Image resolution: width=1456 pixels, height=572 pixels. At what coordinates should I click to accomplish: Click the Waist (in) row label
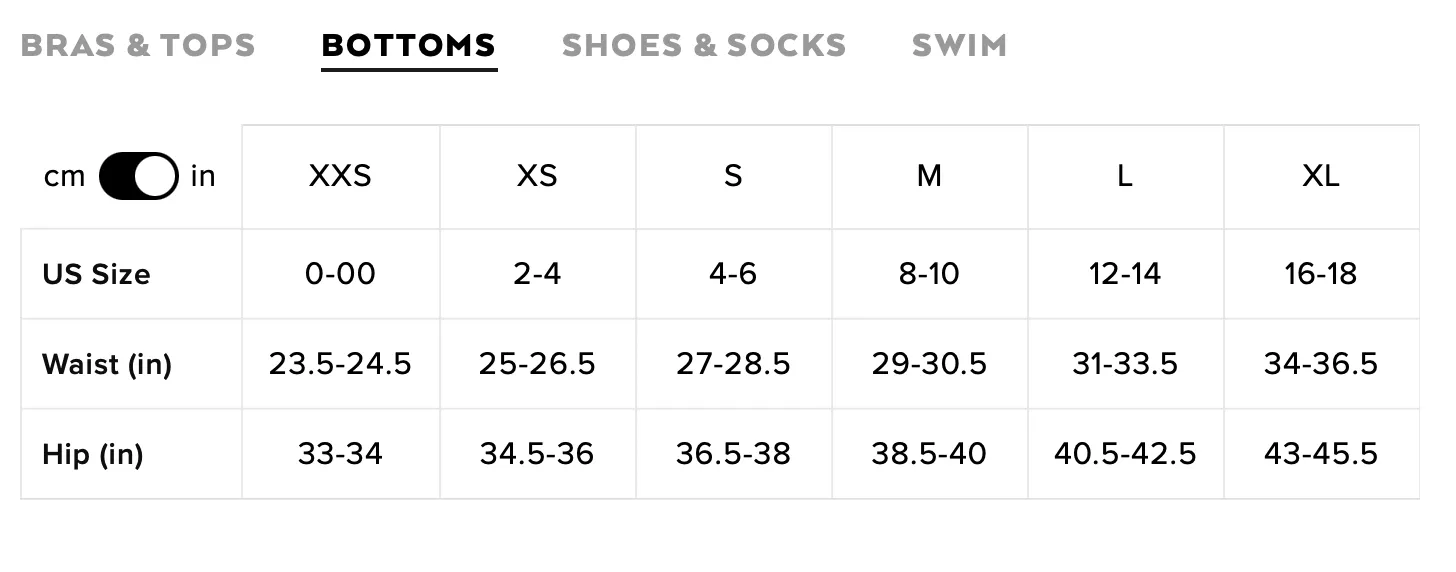(107, 364)
